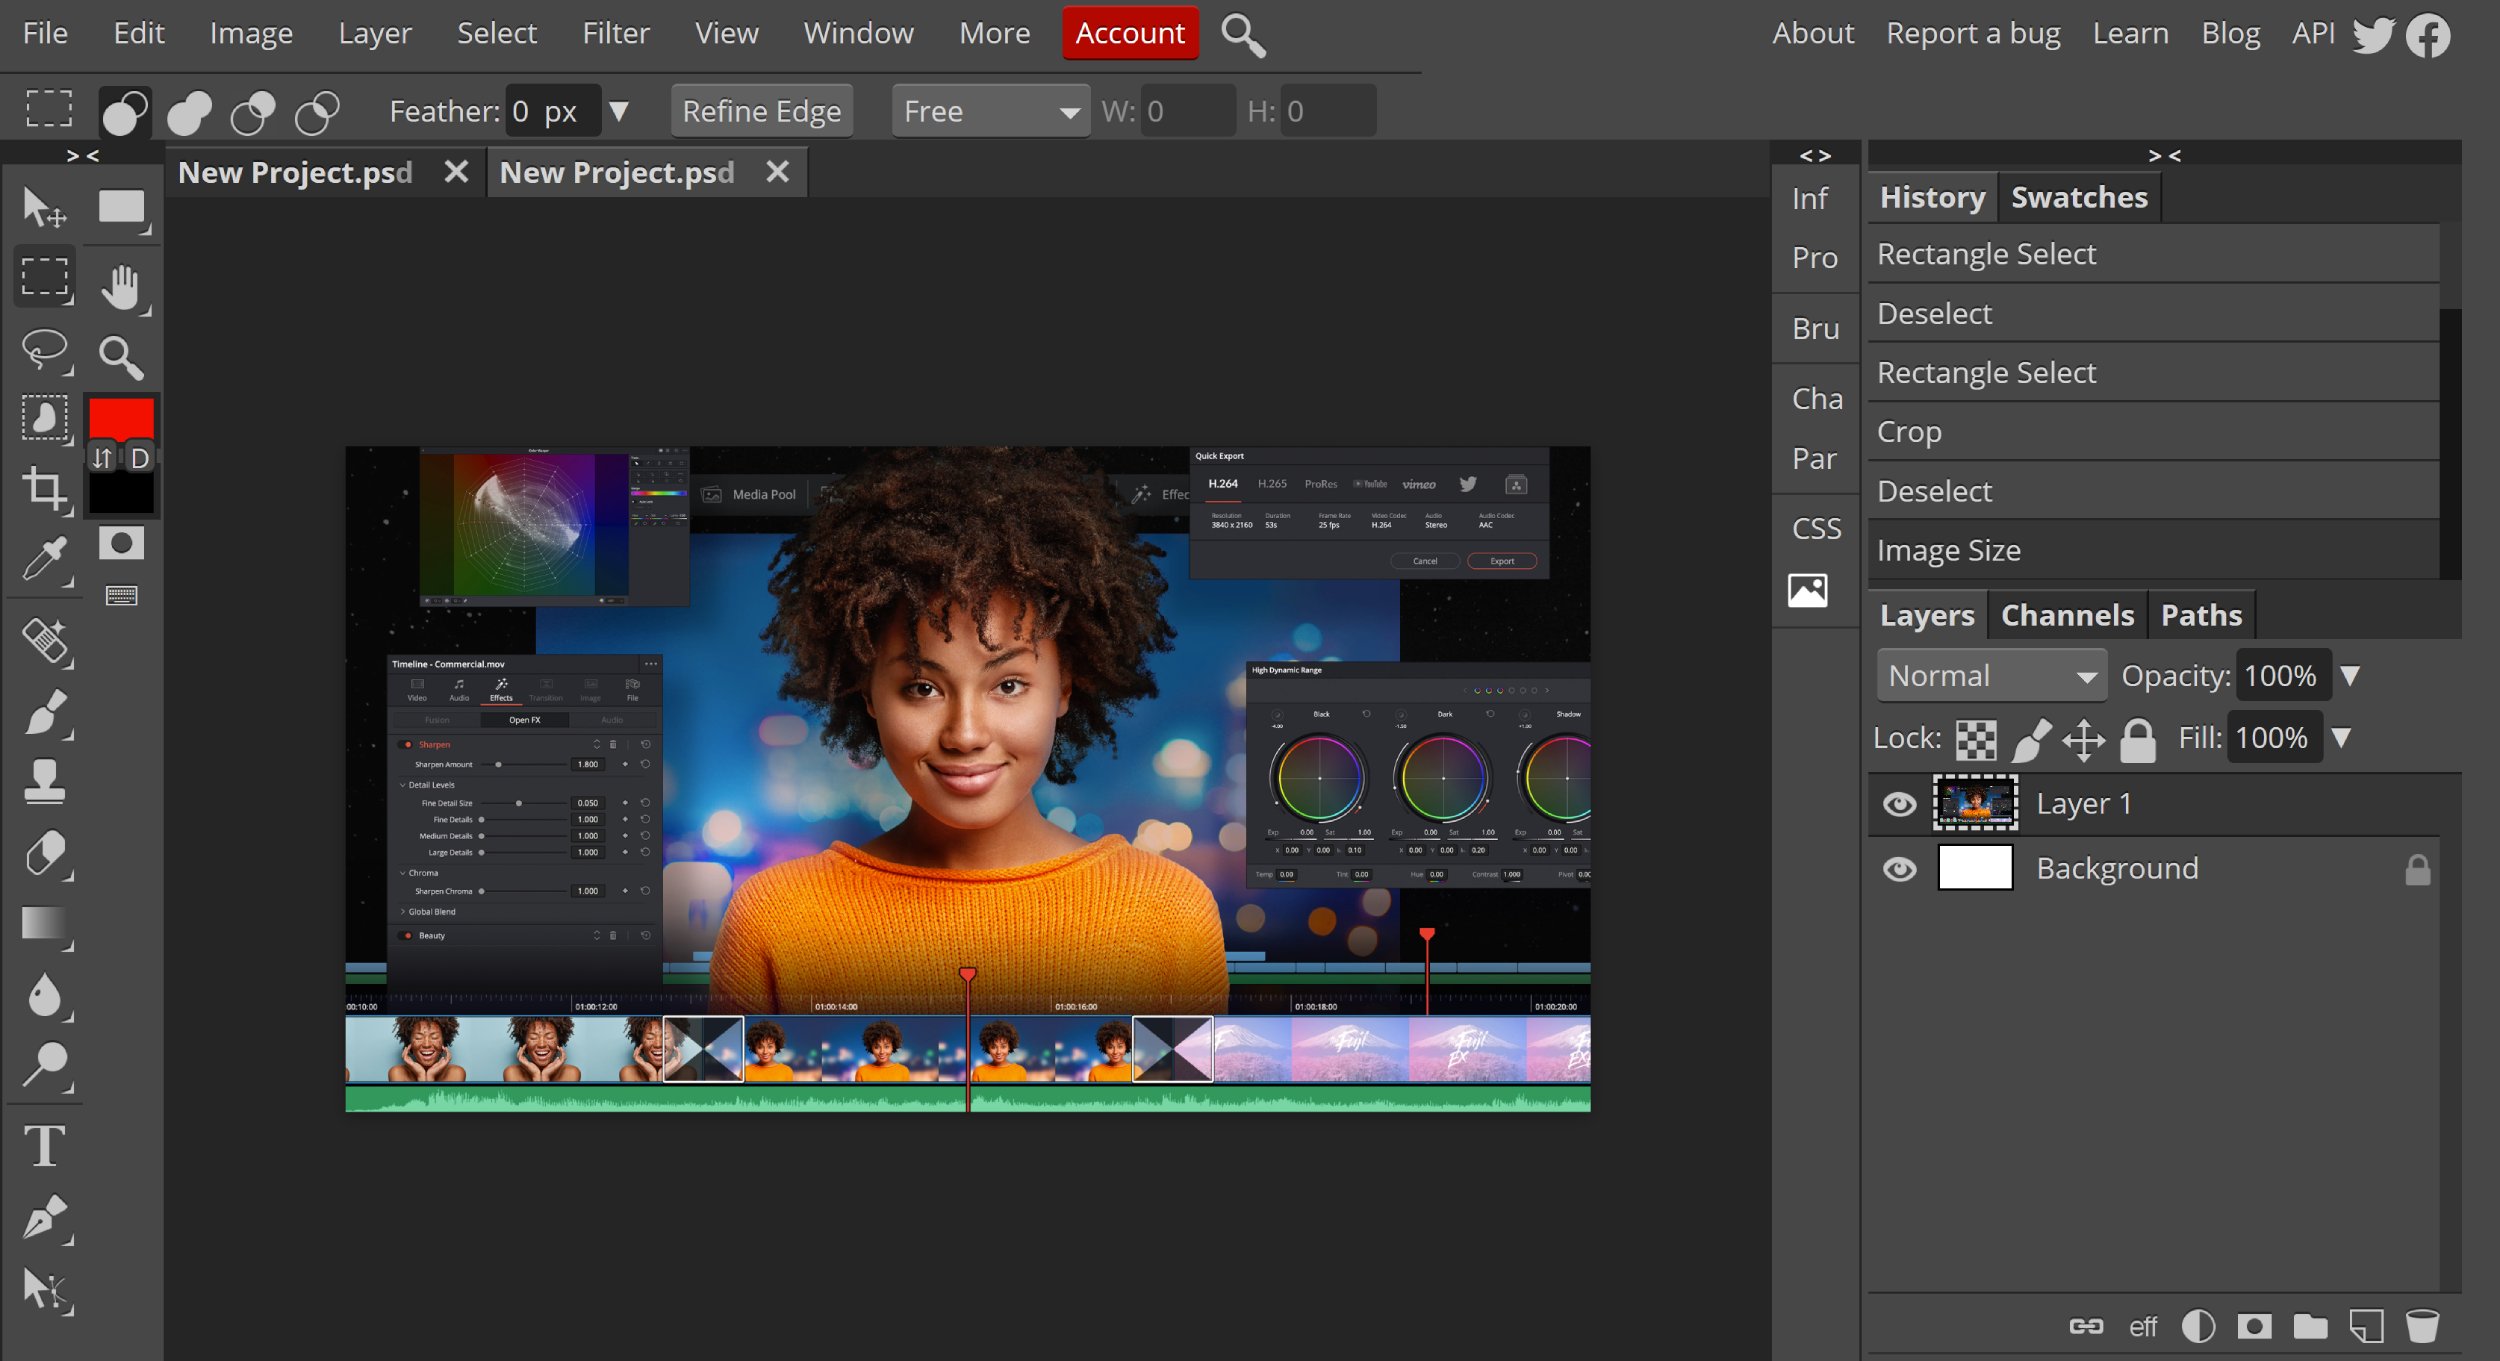Image resolution: width=2500 pixels, height=1361 pixels.
Task: Open the search magnifier in menu bar
Action: click(x=1243, y=35)
